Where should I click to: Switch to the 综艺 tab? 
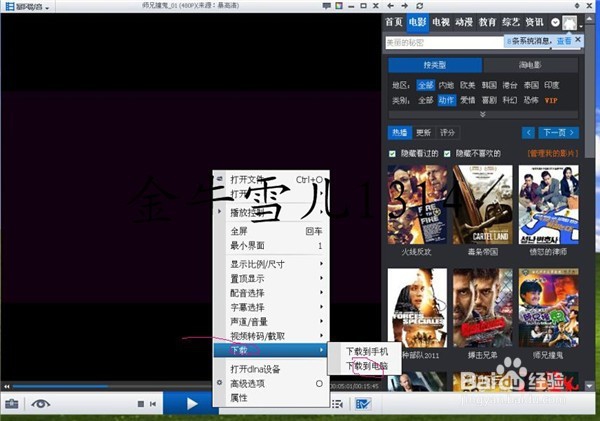point(511,22)
